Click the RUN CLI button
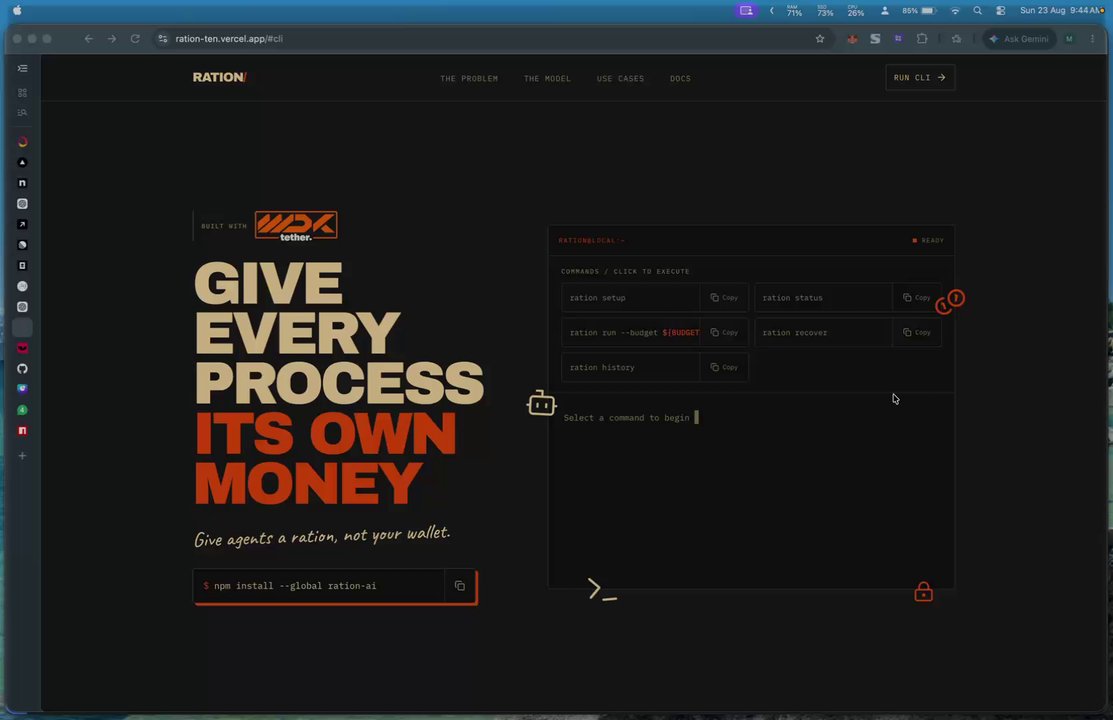The image size is (1113, 720). pos(920,77)
